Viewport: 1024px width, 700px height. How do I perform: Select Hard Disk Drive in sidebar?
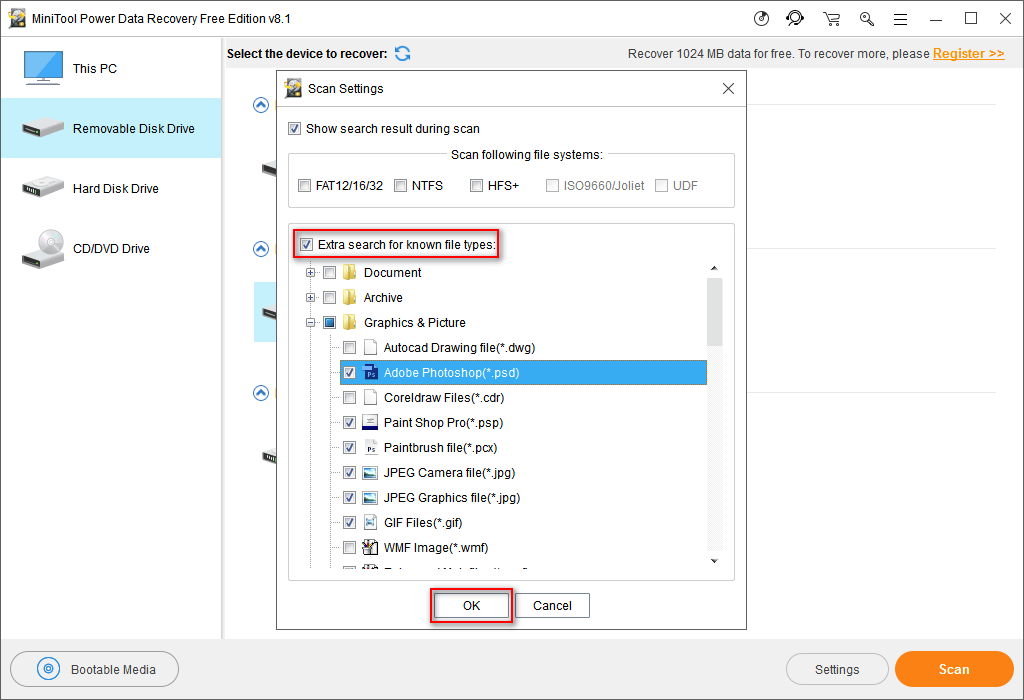pyautogui.click(x=111, y=188)
